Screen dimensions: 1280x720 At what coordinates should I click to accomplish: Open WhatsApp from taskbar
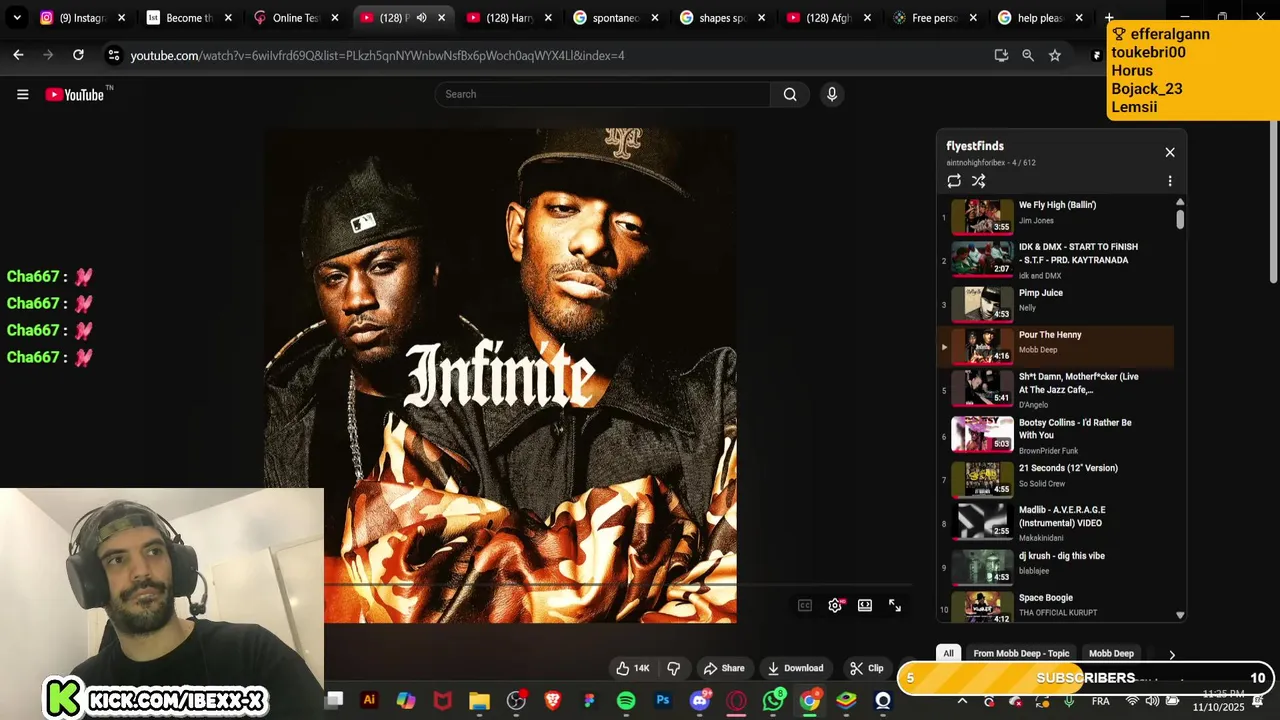tap(773, 701)
